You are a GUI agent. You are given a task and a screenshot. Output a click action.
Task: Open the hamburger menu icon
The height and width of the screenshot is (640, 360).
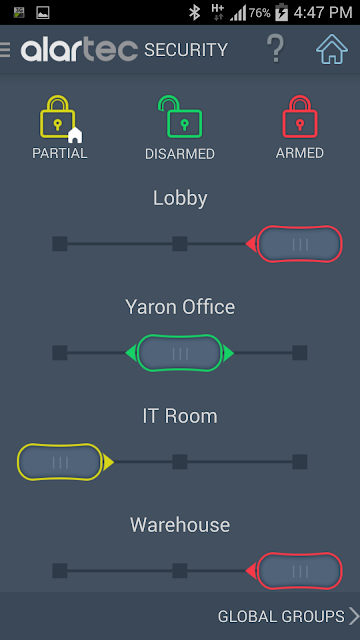[x=4, y=50]
